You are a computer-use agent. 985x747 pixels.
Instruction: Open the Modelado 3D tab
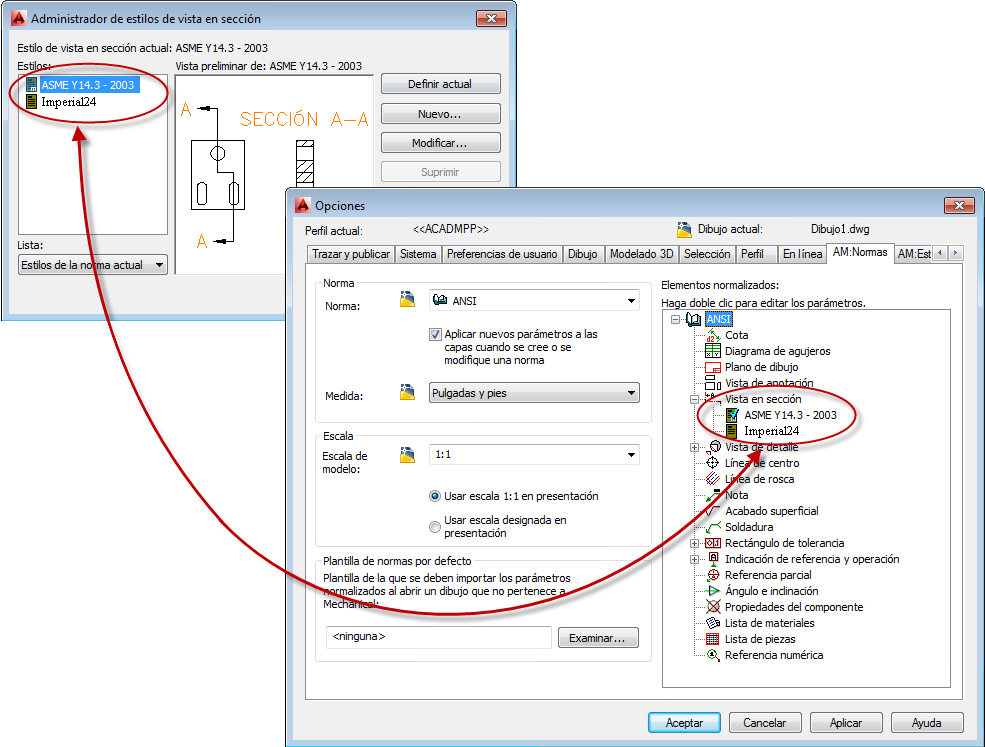(641, 254)
